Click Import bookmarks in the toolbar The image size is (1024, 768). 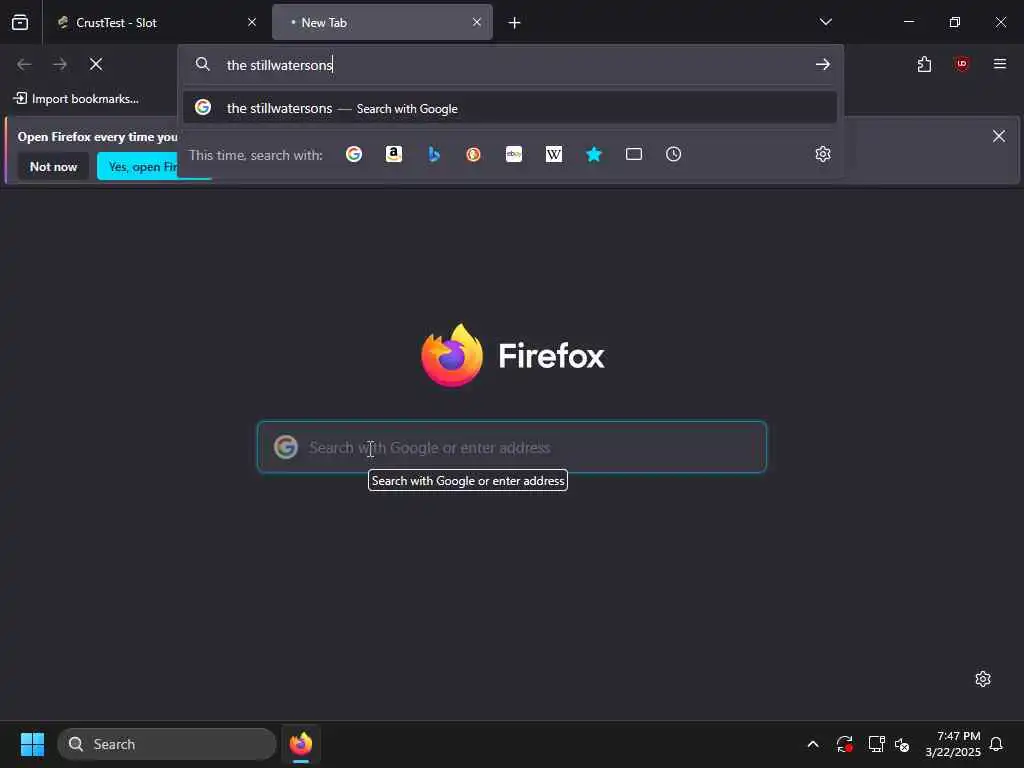point(76,99)
